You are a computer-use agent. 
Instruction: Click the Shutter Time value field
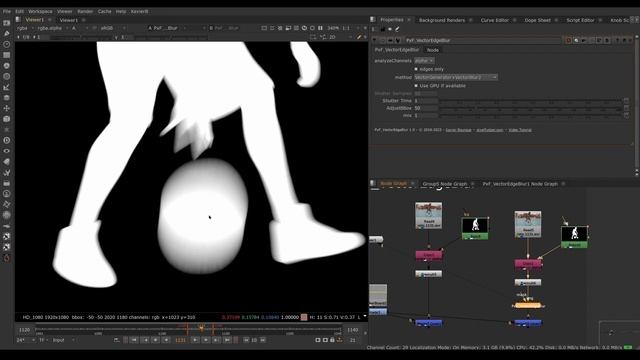(425, 100)
